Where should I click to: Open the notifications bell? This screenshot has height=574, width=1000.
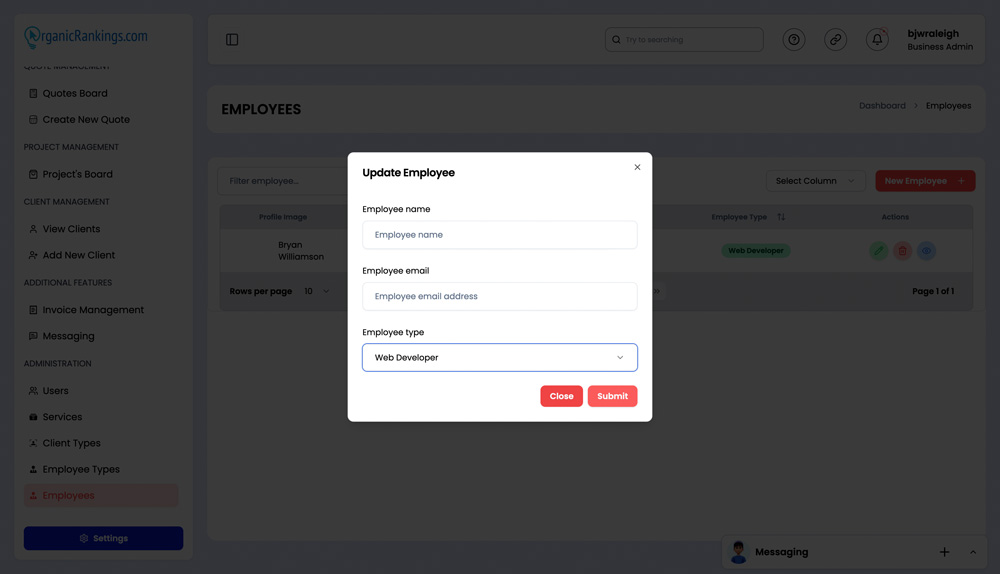[x=877, y=40]
